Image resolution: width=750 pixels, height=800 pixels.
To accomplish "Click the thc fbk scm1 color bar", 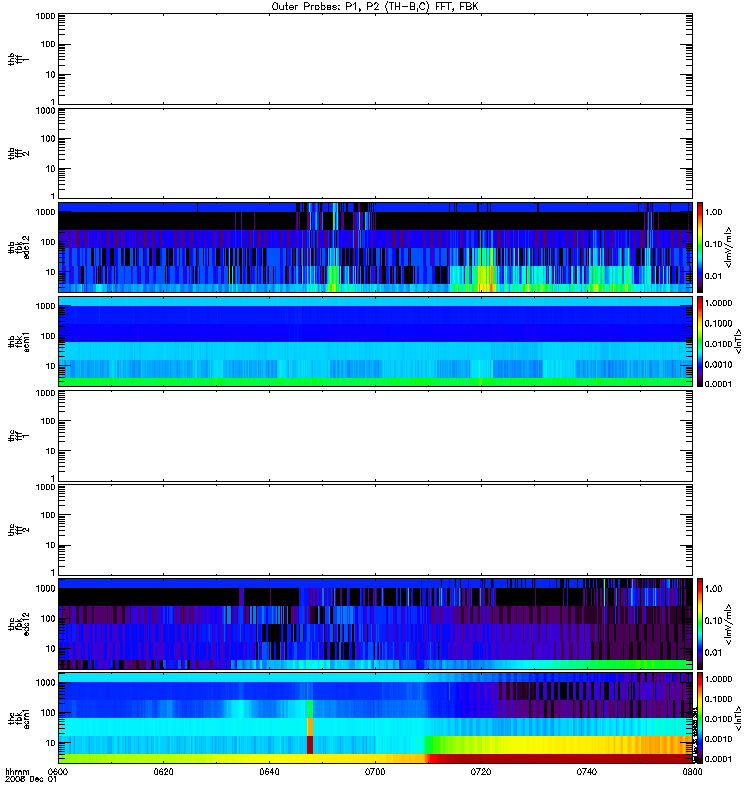I will pyautogui.click(x=700, y=718).
